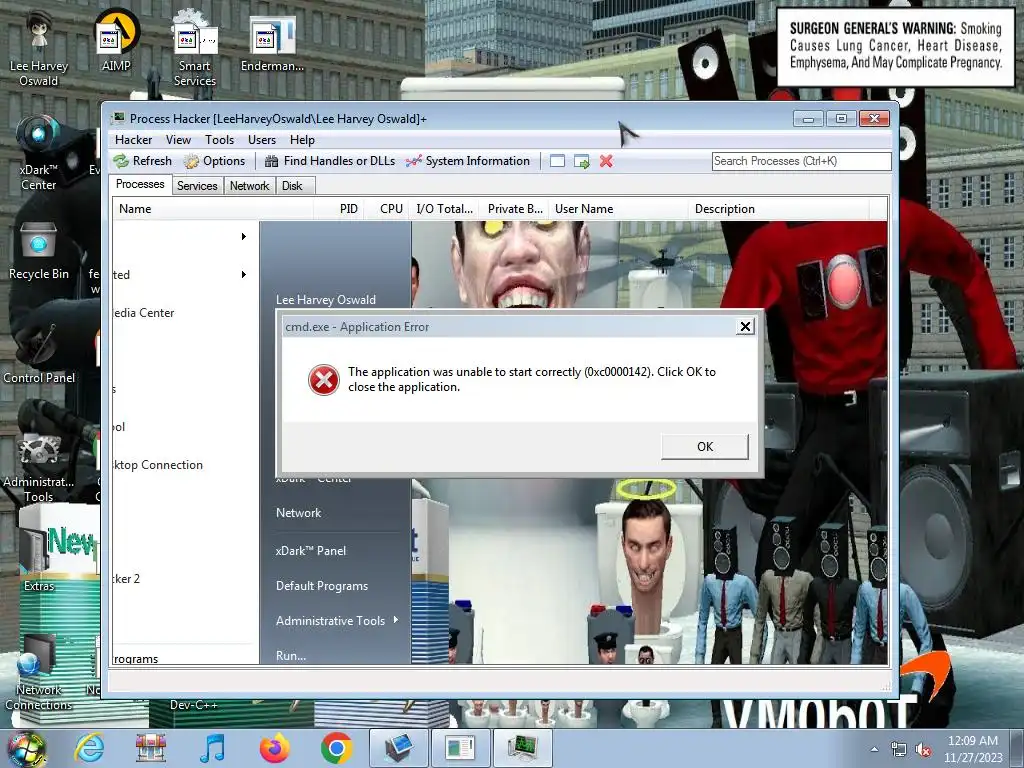
Task: Launch Internet Explorer from taskbar
Action: [x=89, y=748]
